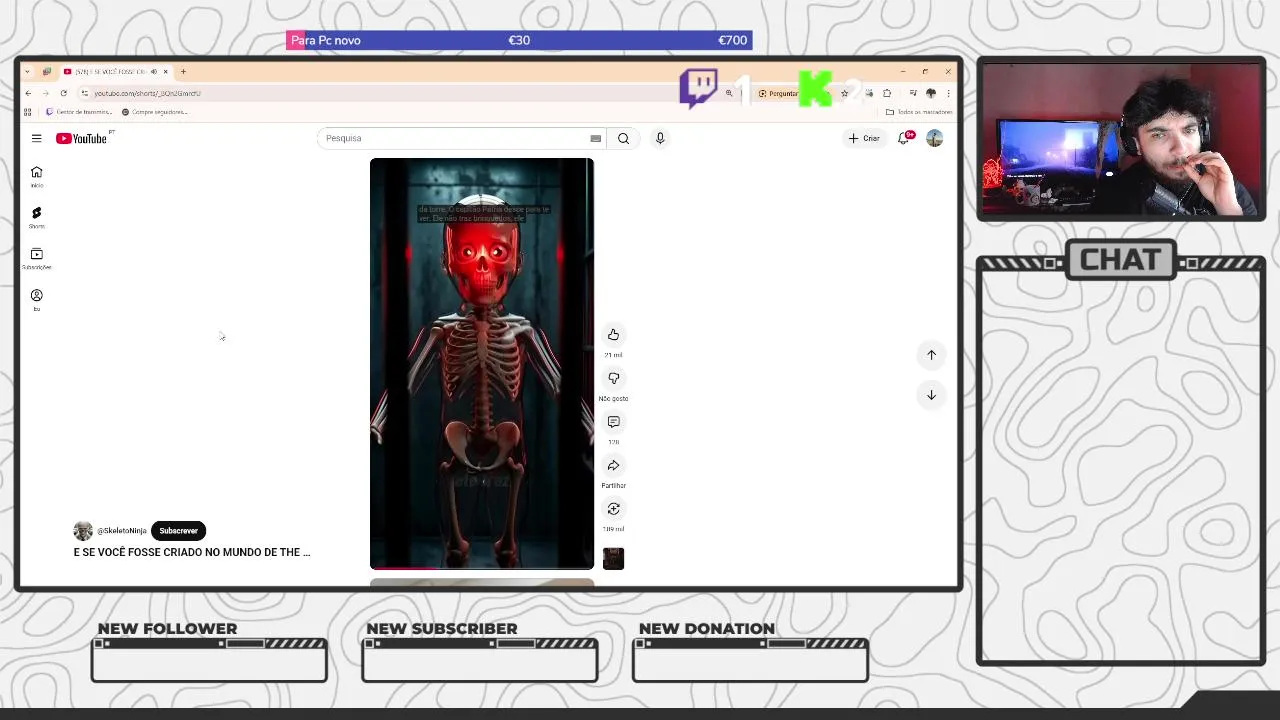1280x720 pixels.
Task: Open YouTube notifications bell
Action: (904, 138)
